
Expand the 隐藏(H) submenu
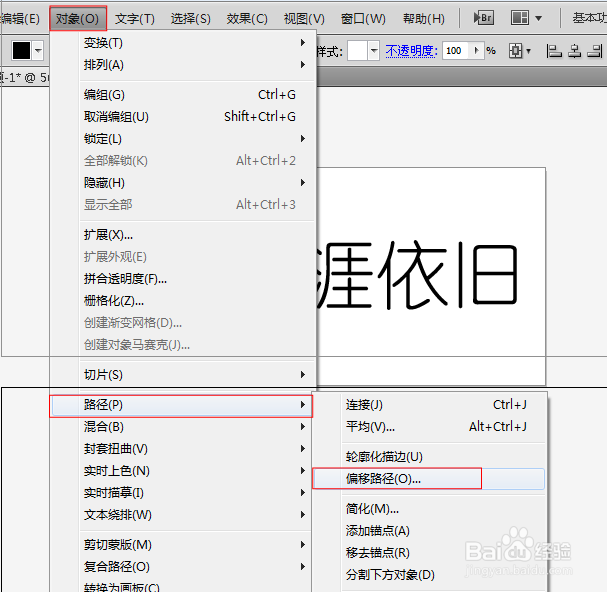(x=197, y=183)
